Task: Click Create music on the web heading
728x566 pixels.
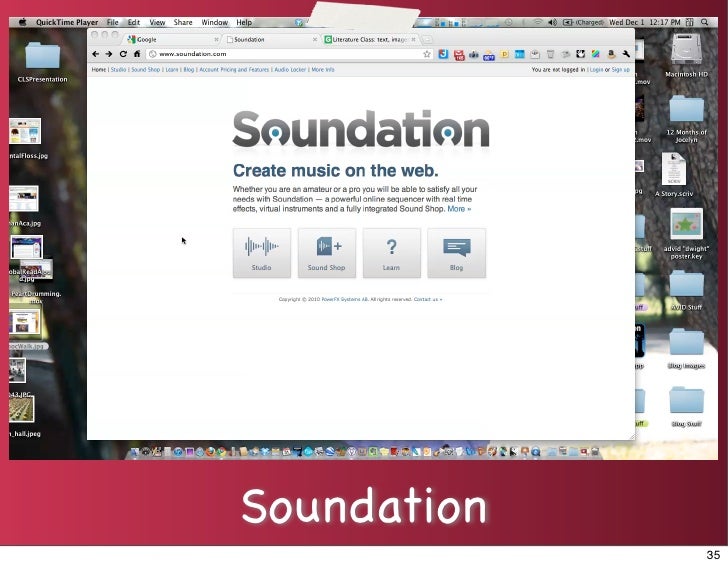Action: [x=335, y=170]
